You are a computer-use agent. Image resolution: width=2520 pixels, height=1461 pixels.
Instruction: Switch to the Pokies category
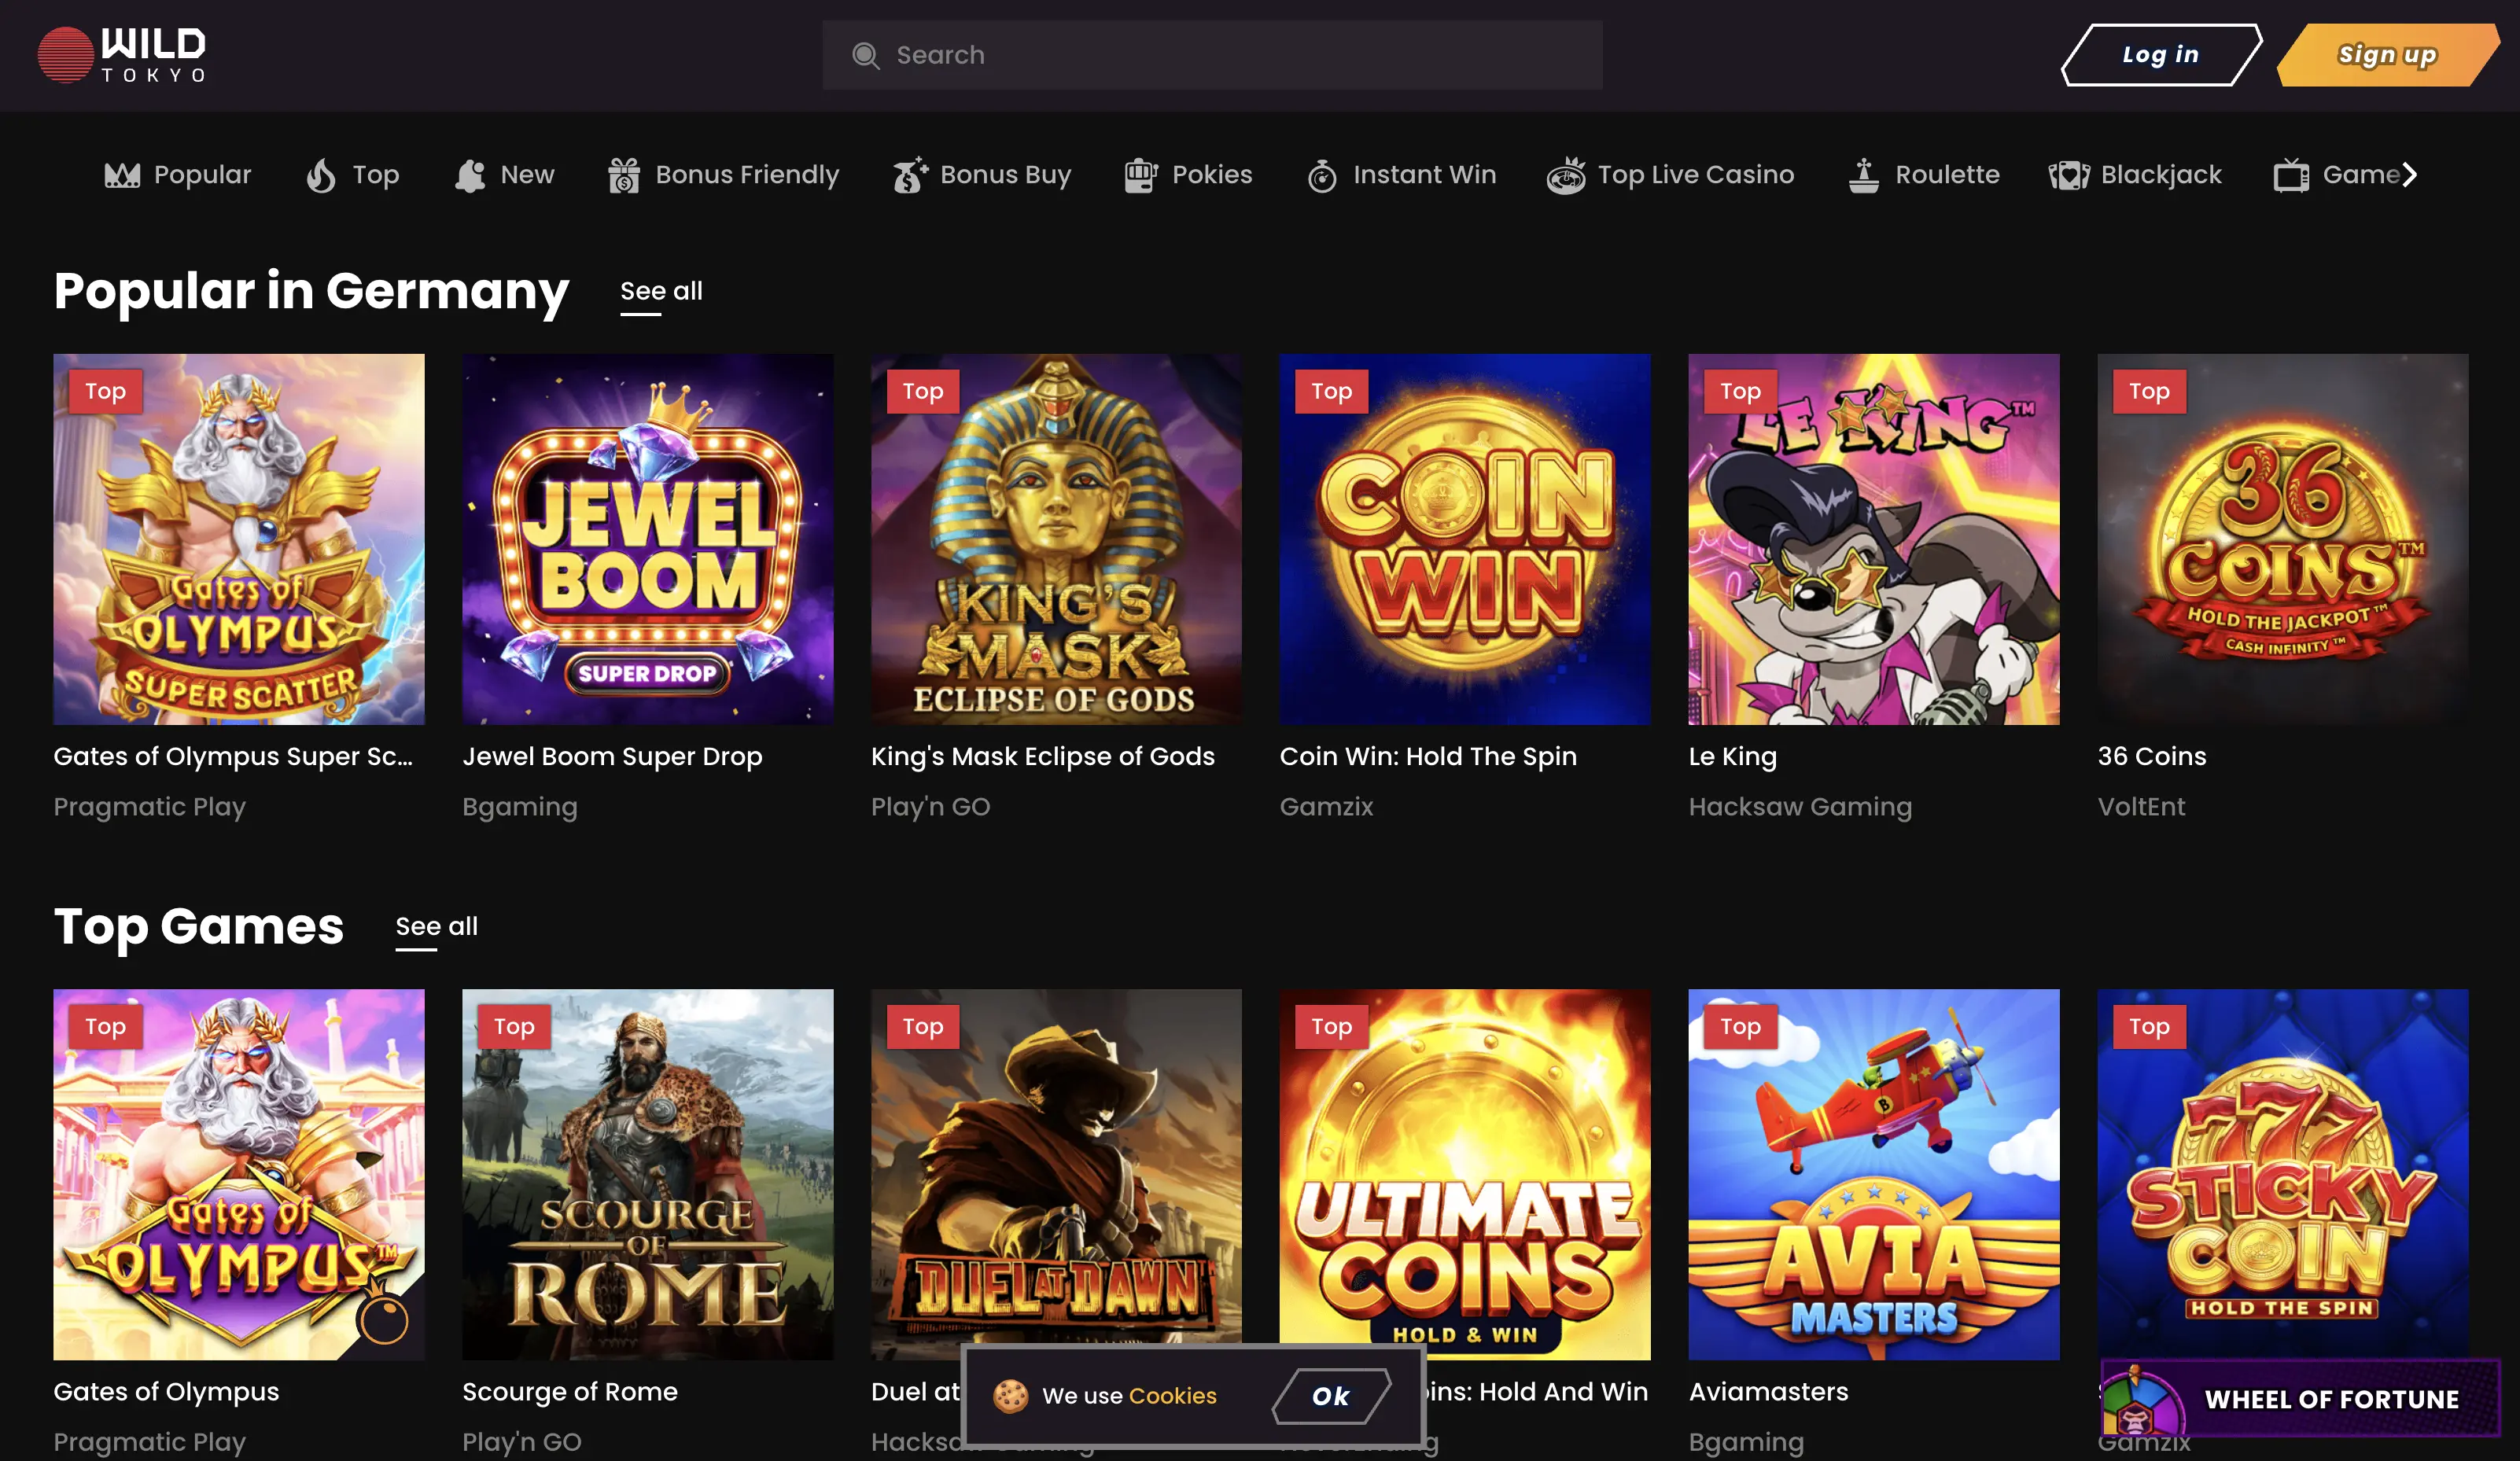pos(1188,175)
